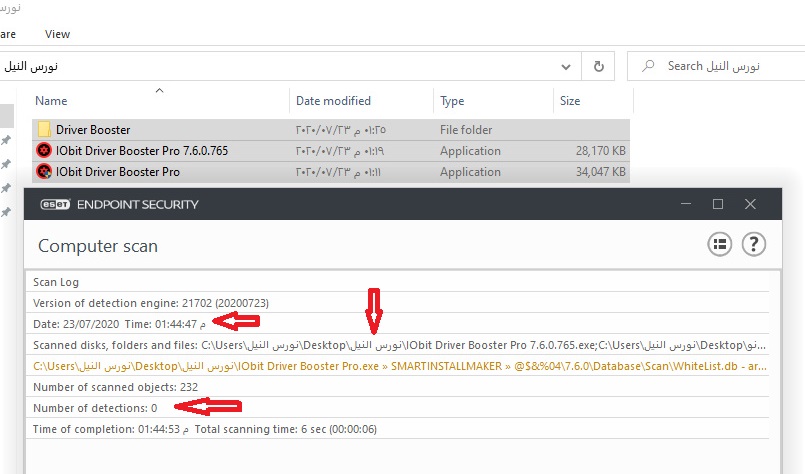
Task: Sort files by Size column header
Action: [x=570, y=101]
